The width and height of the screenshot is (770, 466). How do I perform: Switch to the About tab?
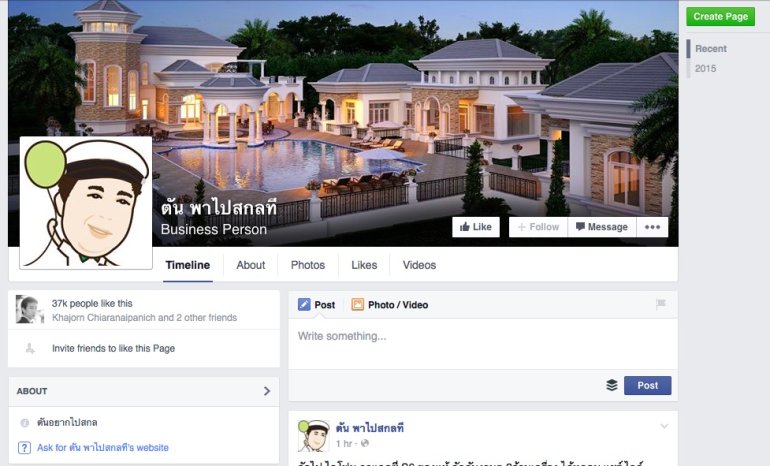250,265
